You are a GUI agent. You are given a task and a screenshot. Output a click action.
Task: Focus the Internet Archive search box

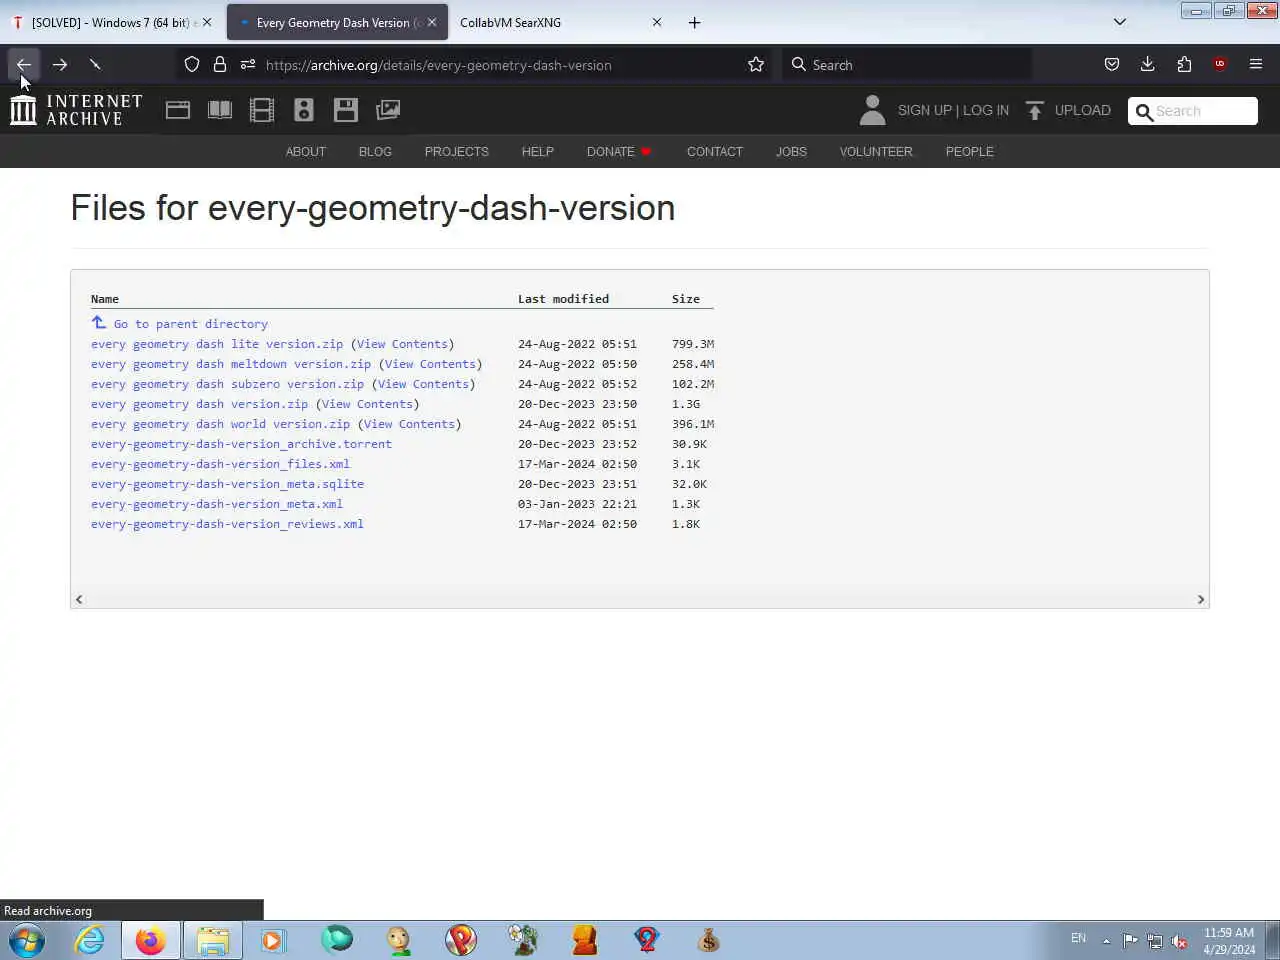tap(1193, 111)
